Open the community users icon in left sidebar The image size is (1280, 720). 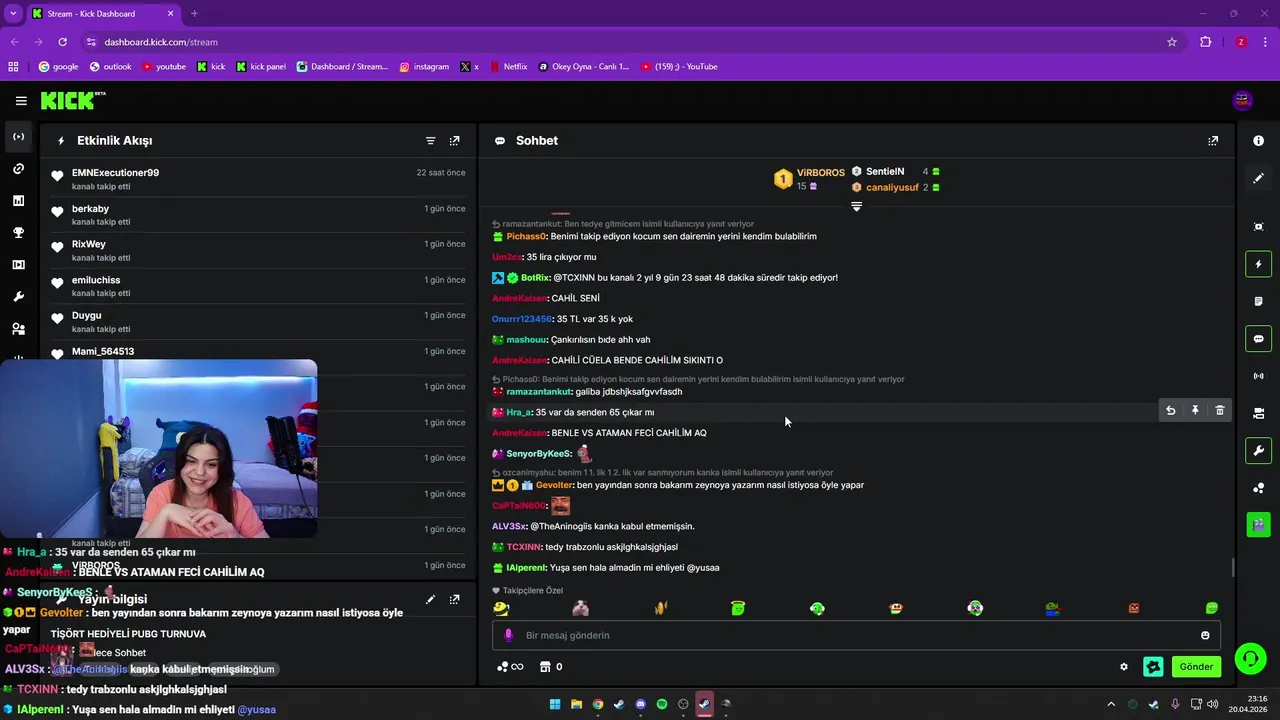tap(19, 329)
